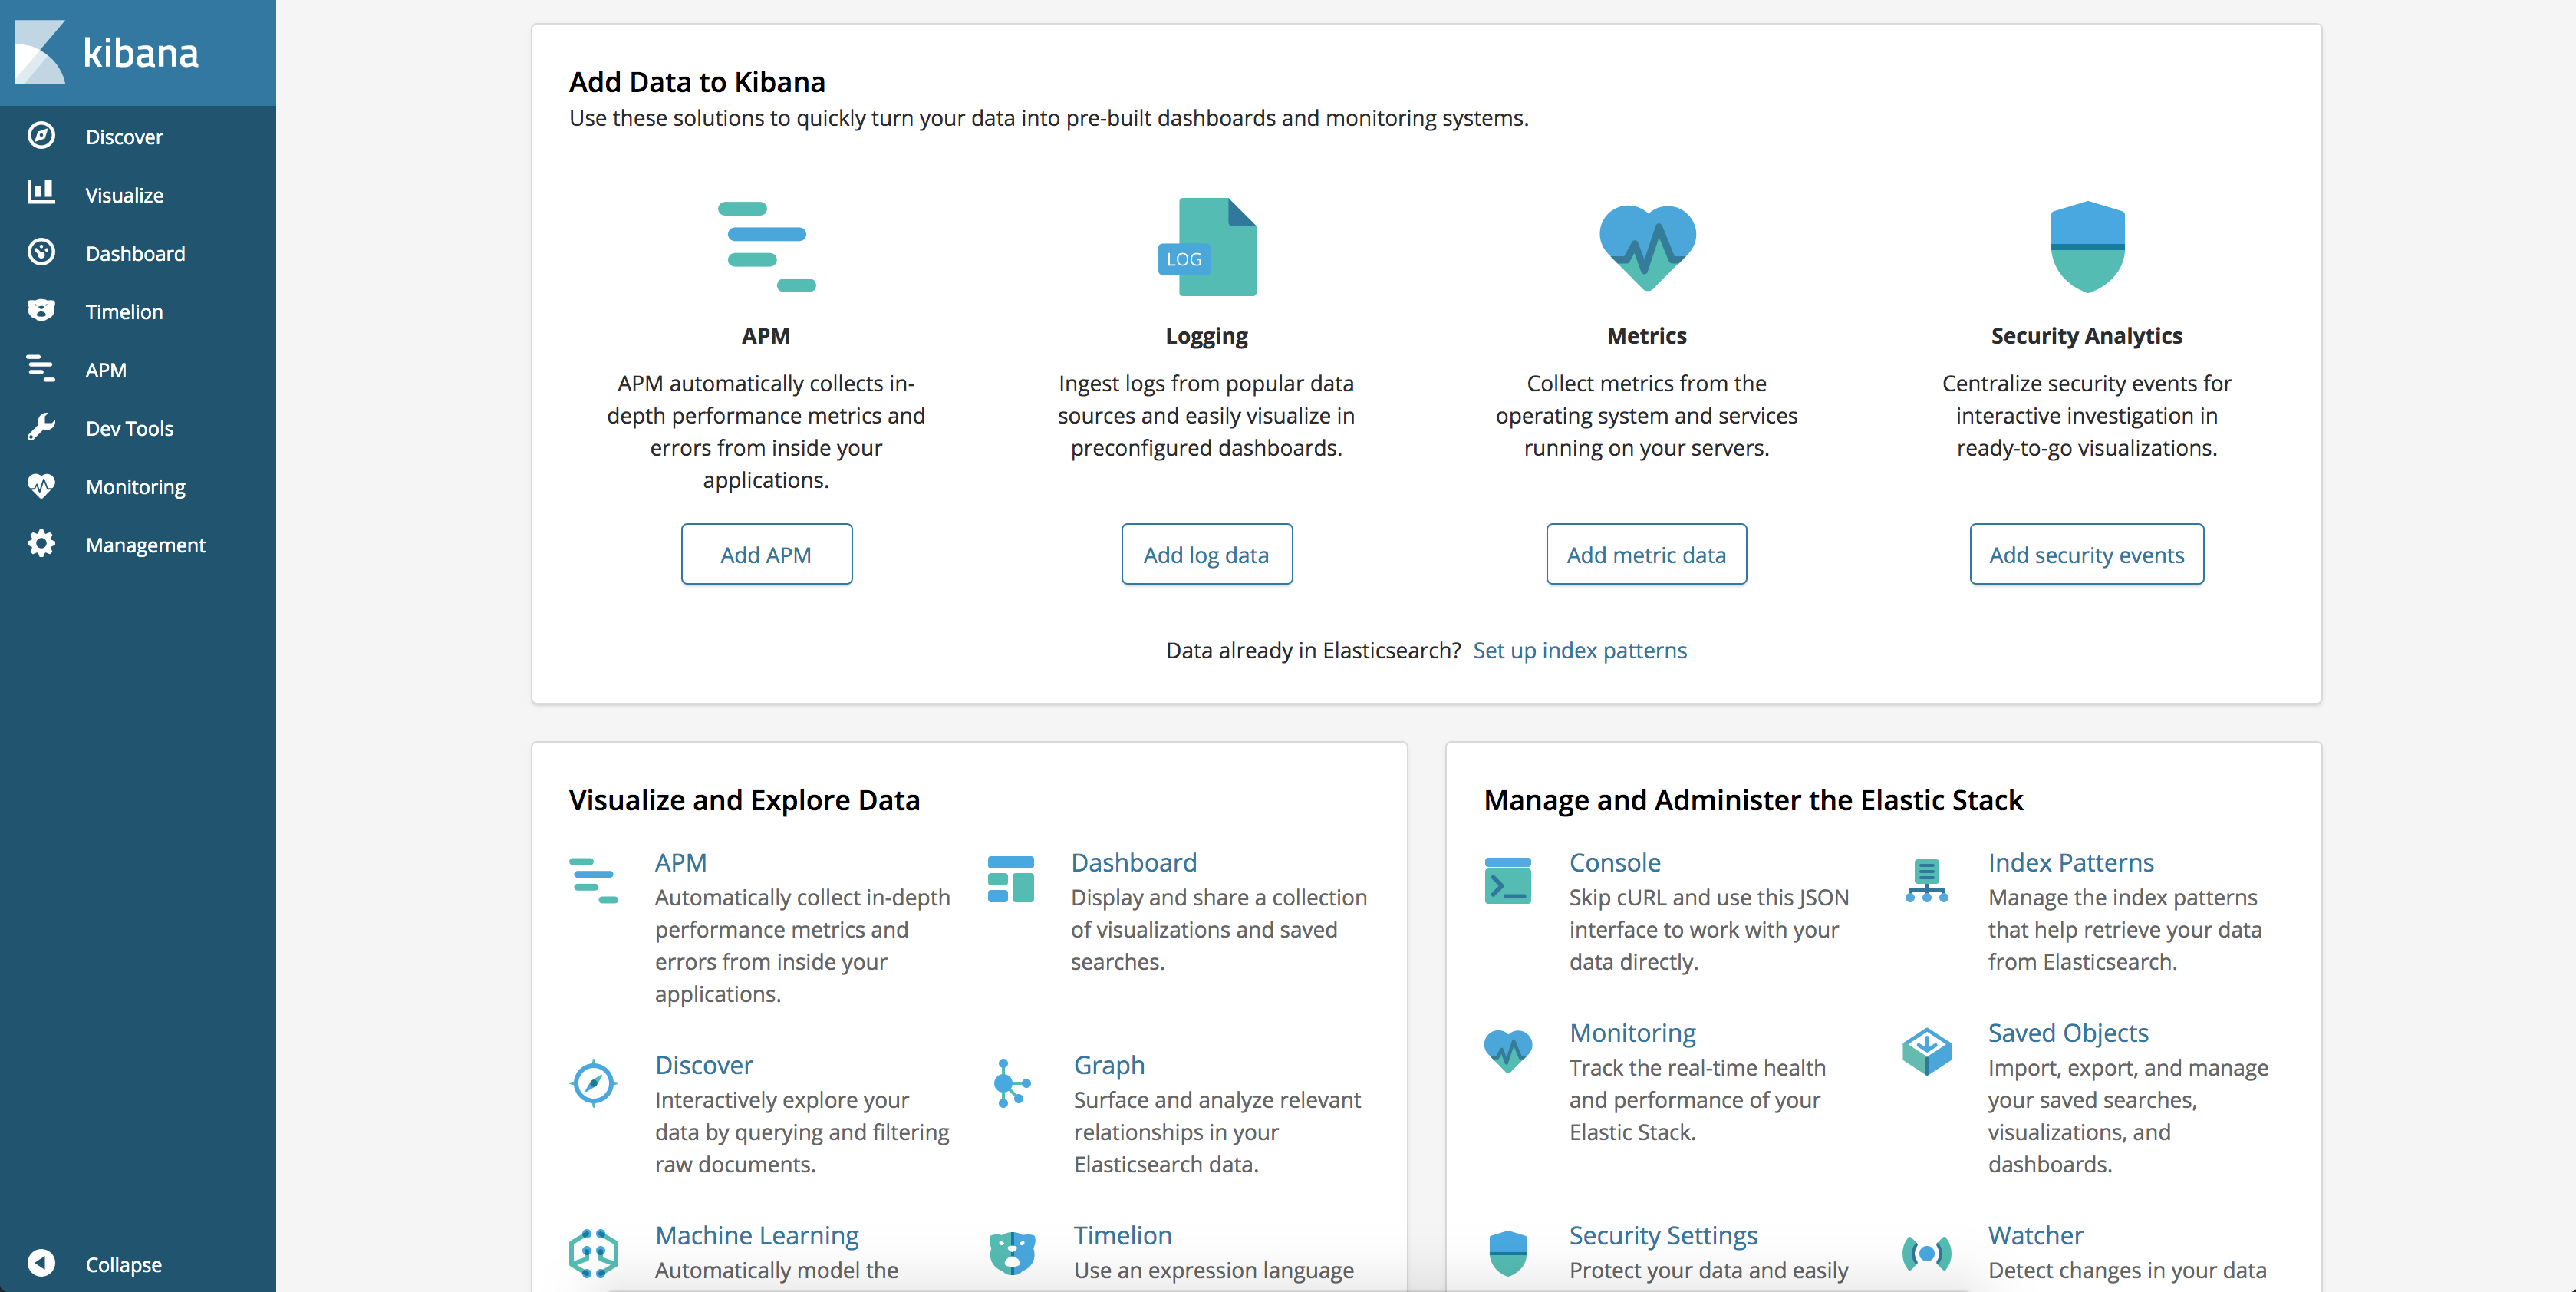The image size is (2576, 1292).
Task: Open APM label in the sidebar menu
Action: [x=106, y=370]
